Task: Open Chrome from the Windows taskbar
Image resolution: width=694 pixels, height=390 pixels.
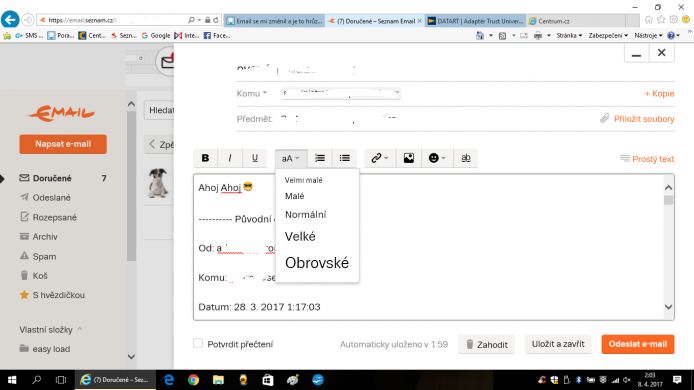Action: pyautogui.click(x=193, y=380)
